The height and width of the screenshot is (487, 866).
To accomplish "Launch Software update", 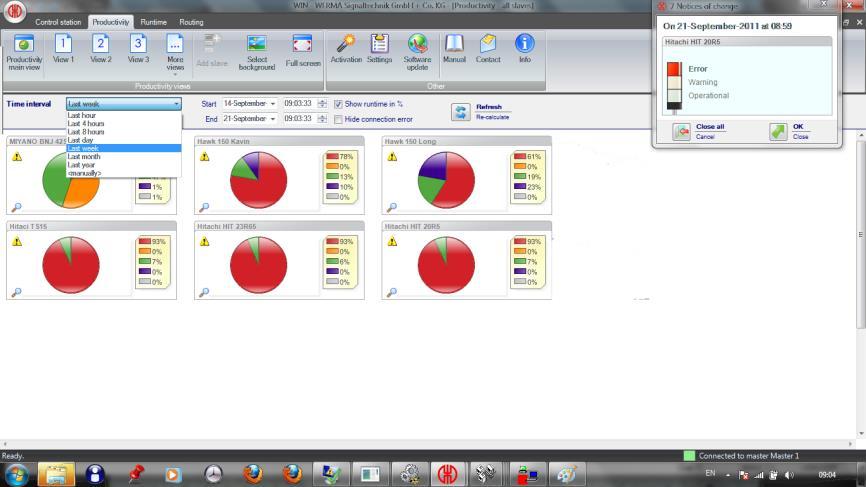I will (x=418, y=53).
